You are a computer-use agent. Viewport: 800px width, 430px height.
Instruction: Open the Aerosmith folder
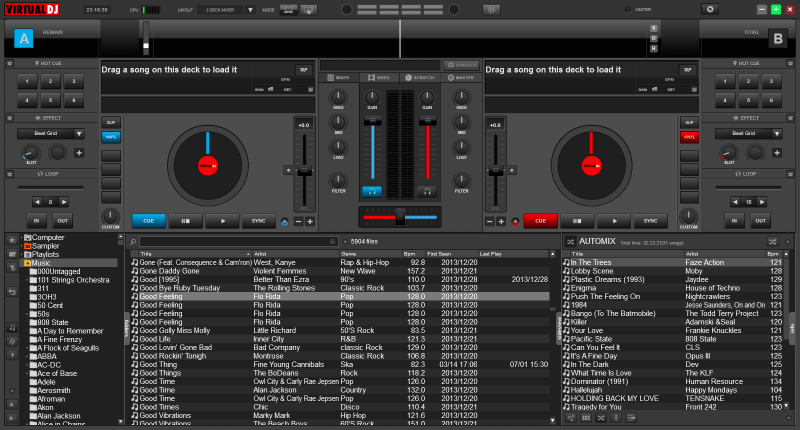coord(54,390)
